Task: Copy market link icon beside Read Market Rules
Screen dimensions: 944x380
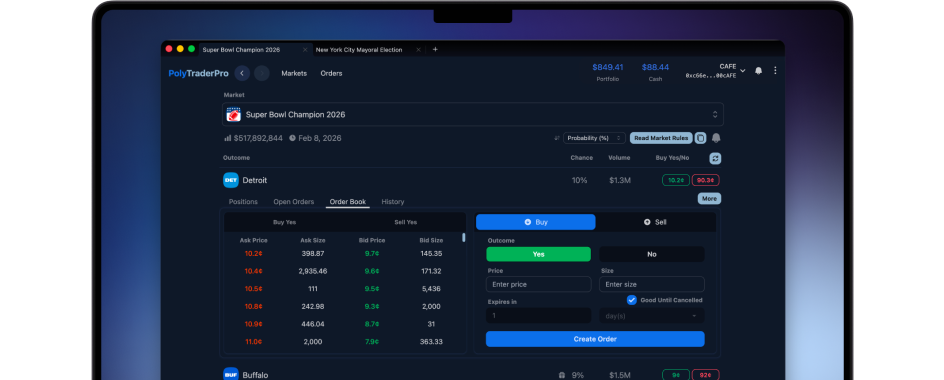Action: coord(700,138)
